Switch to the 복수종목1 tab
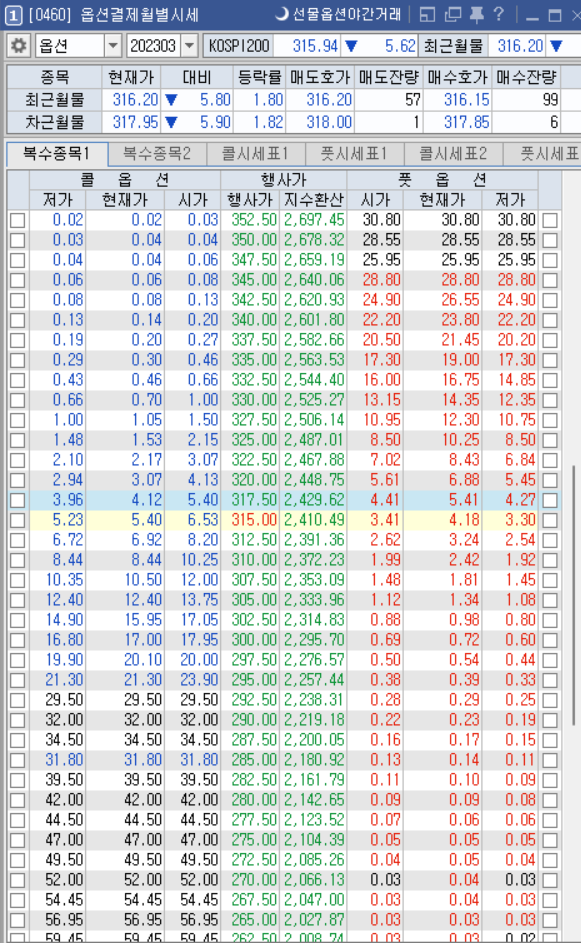581x943 pixels. pos(57,154)
